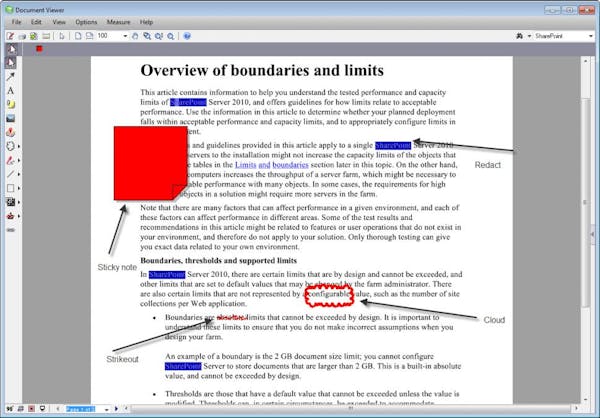Click the second pointer select tool in sidebar

coord(11,62)
